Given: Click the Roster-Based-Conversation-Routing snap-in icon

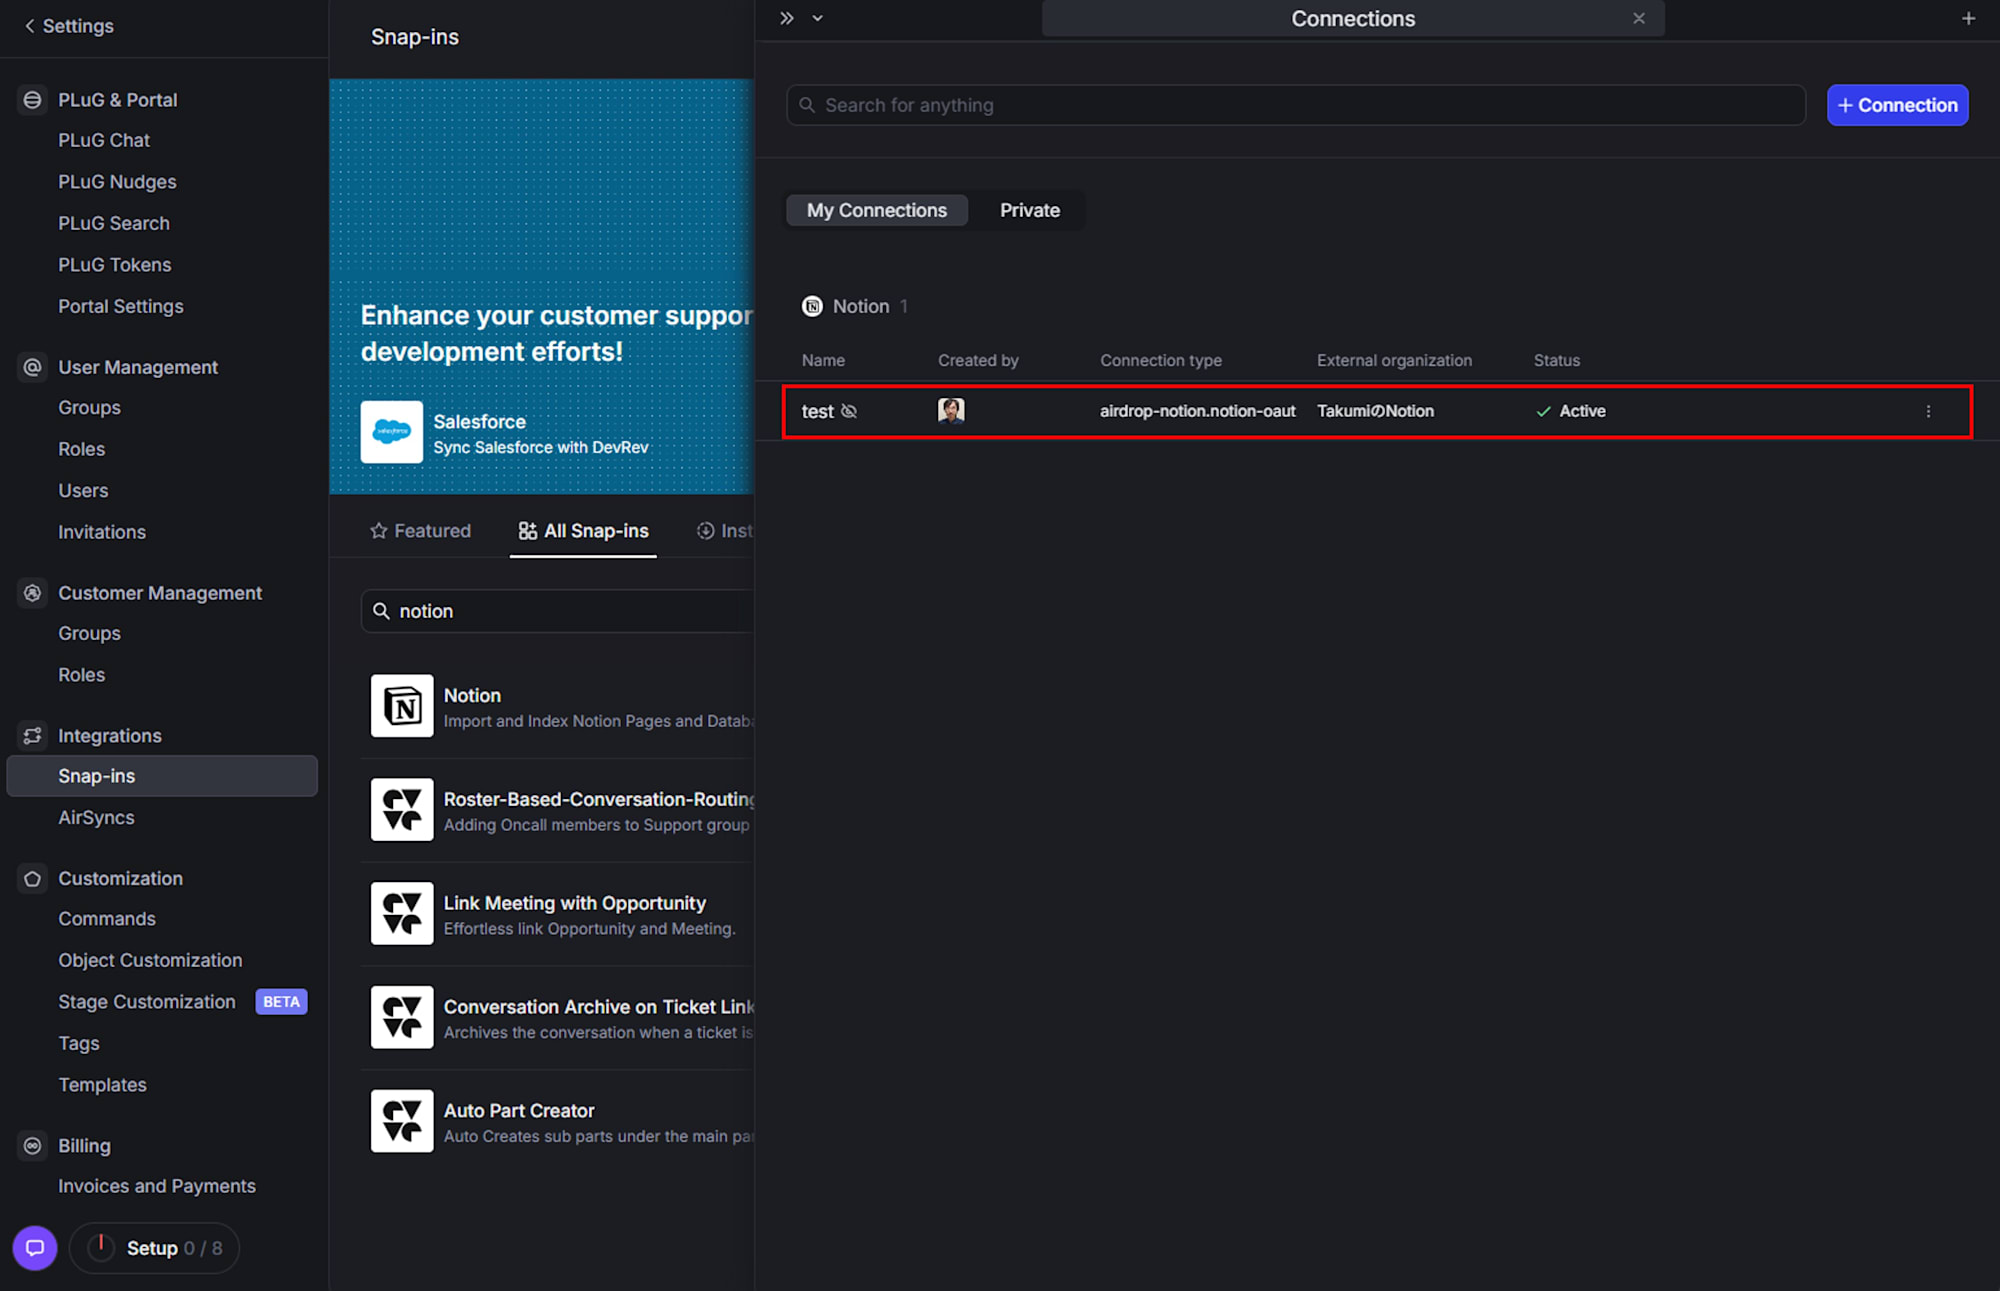Looking at the screenshot, I should tap(402, 810).
